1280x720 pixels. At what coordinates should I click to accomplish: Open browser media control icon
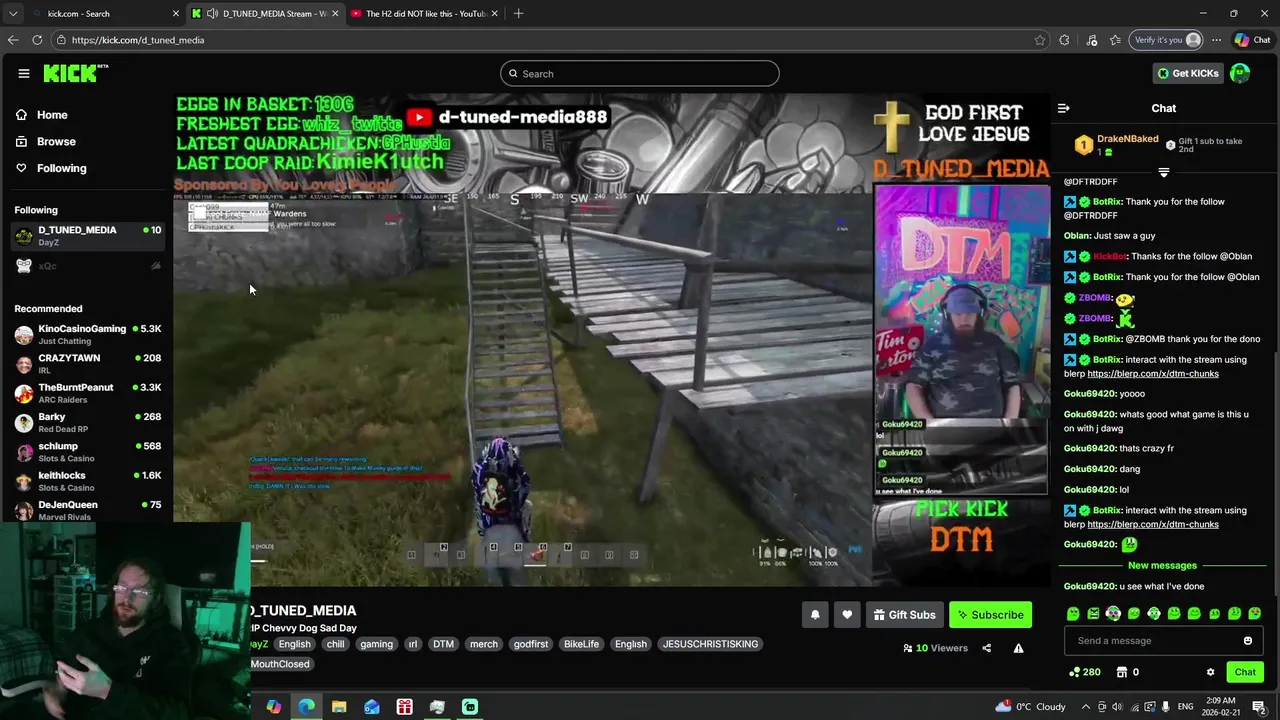pos(1091,40)
